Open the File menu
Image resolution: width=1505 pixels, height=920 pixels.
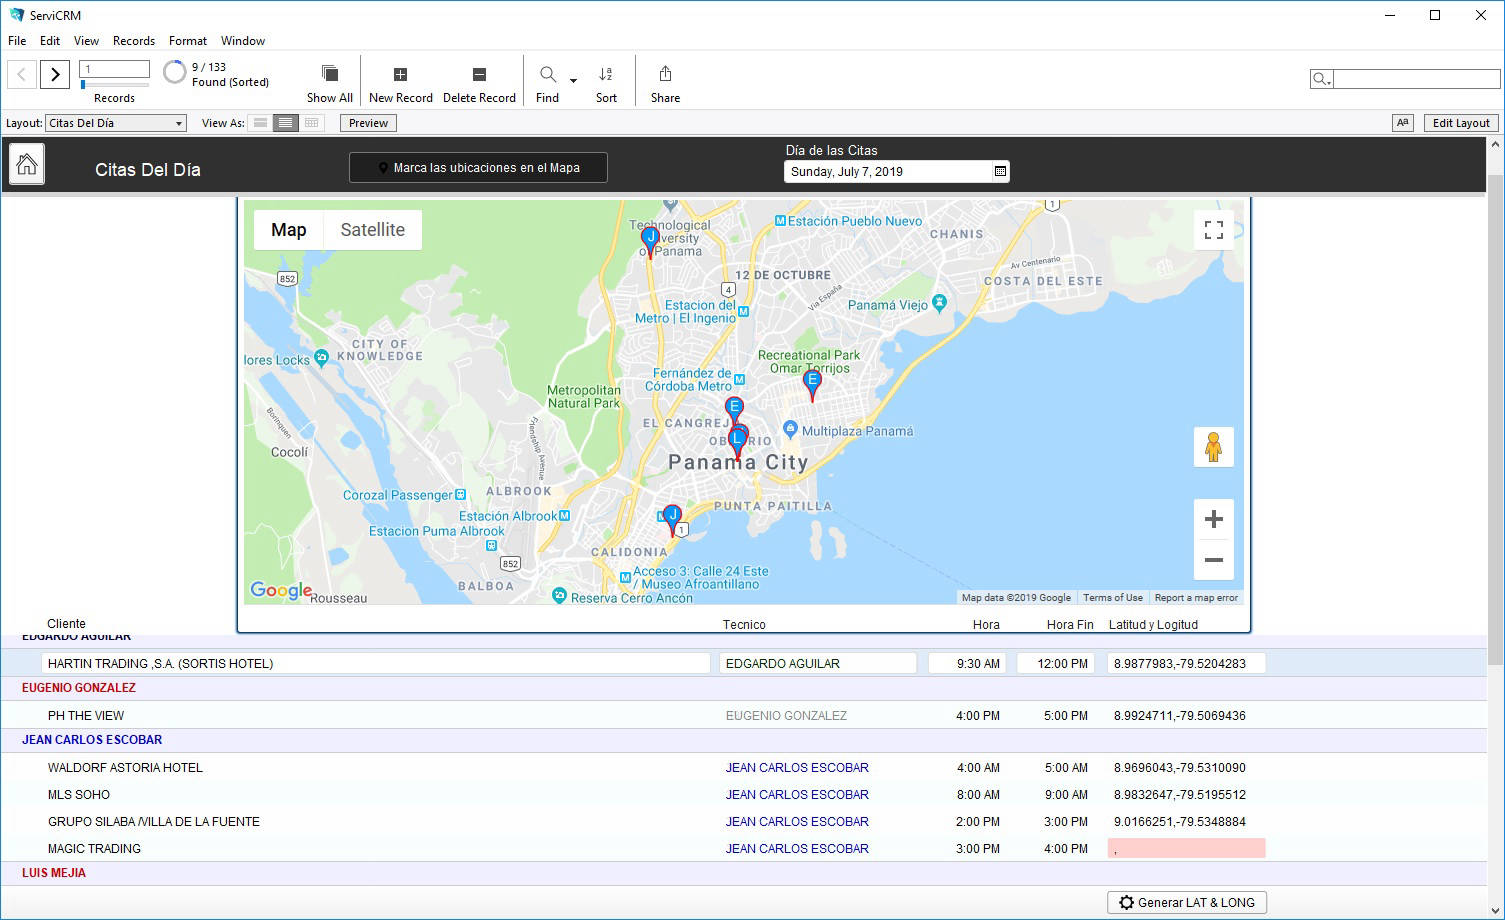pos(17,41)
